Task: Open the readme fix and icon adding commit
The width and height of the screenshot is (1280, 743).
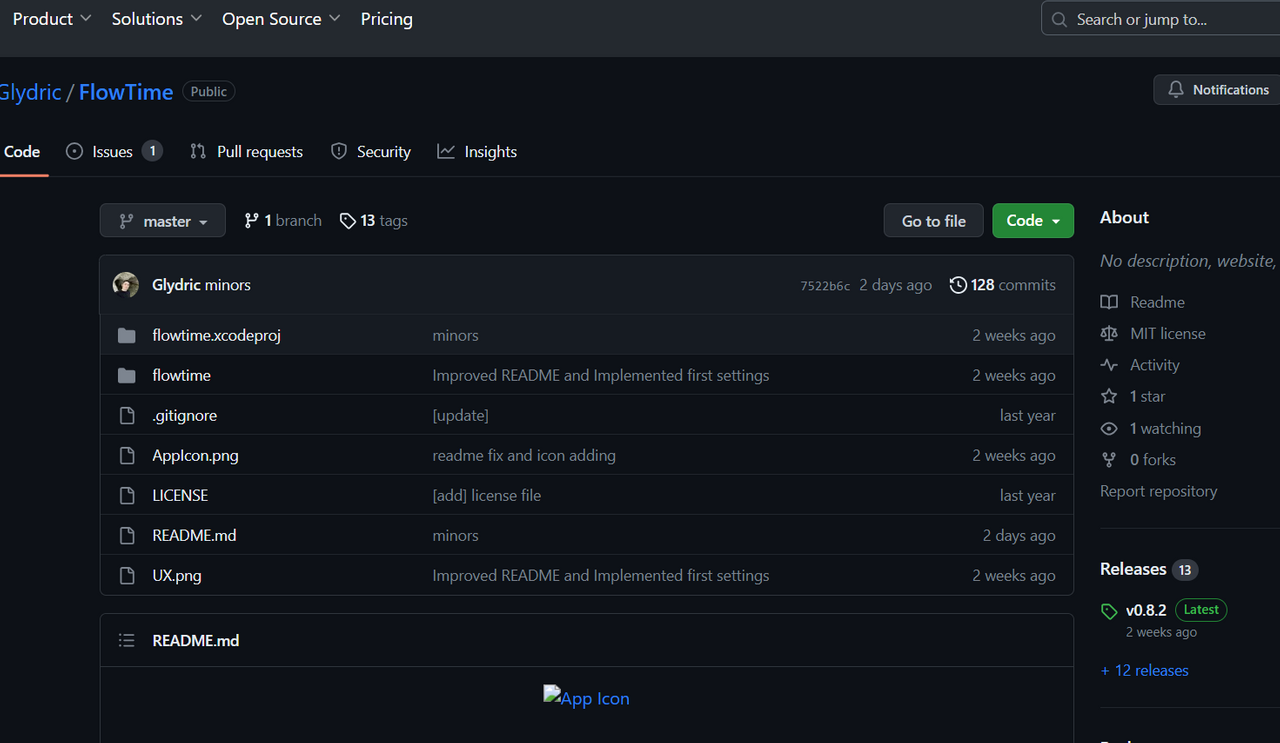Action: click(524, 456)
